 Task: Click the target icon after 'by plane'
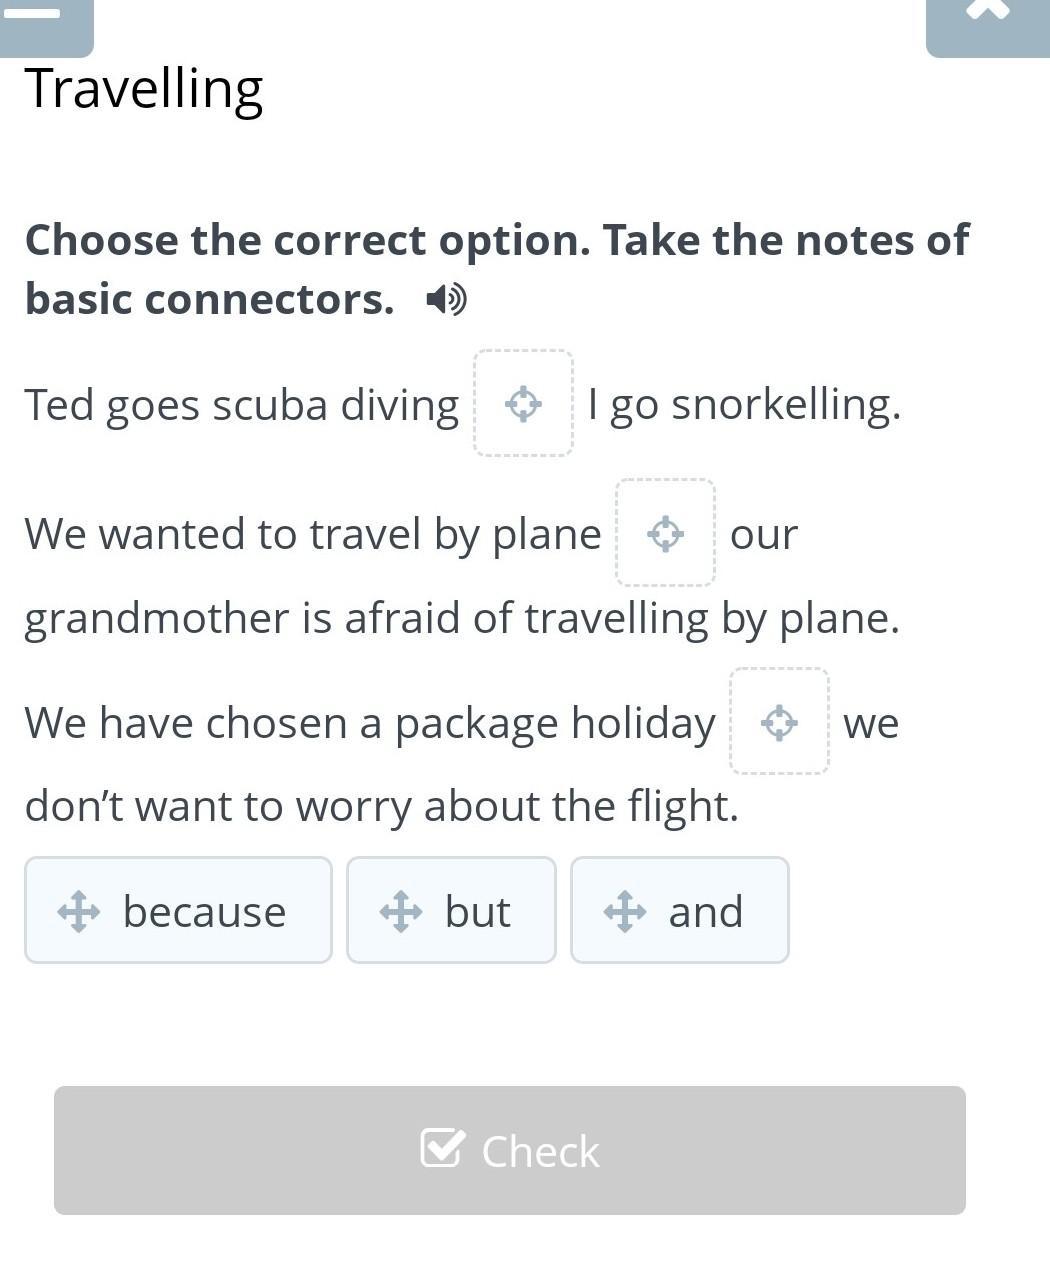tap(665, 533)
